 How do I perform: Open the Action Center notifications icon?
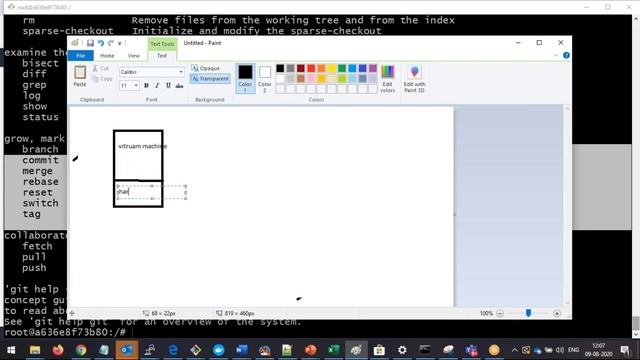(624, 350)
